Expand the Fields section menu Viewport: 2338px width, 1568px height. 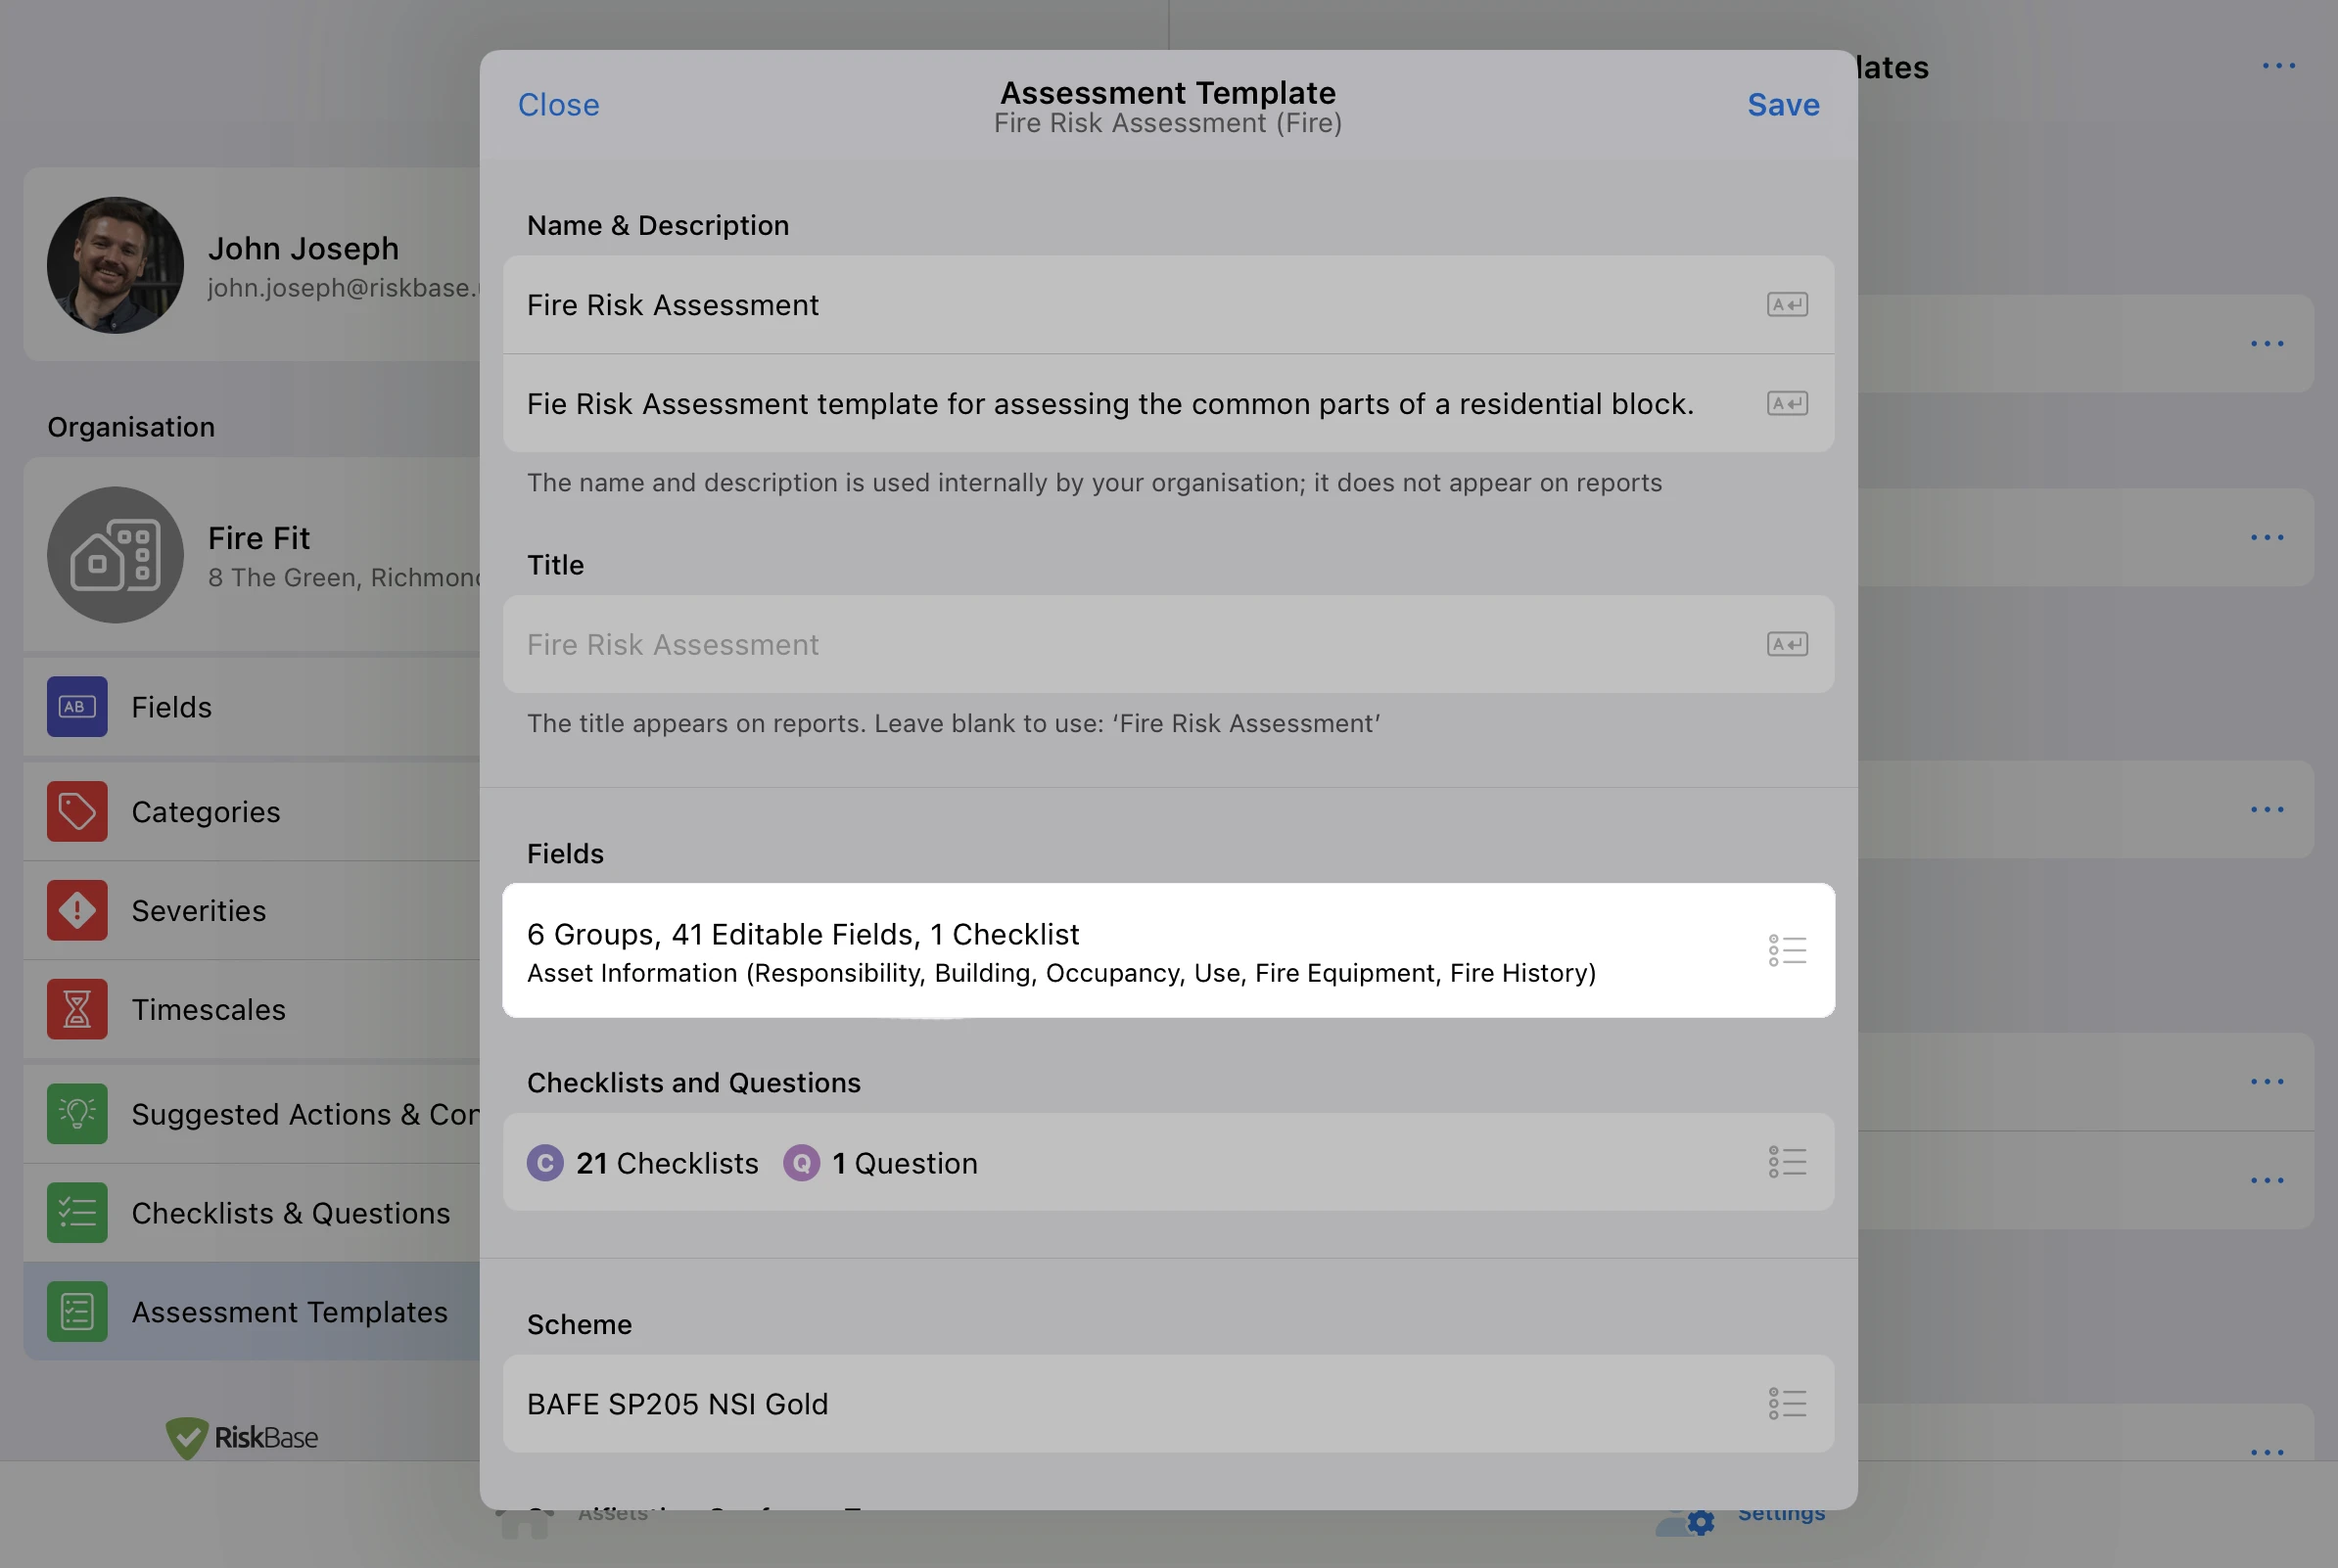pos(1787,950)
